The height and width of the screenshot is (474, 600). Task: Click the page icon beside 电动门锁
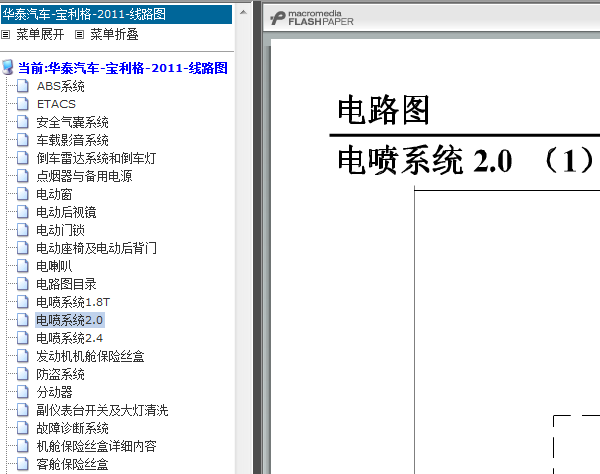pyautogui.click(x=23, y=230)
